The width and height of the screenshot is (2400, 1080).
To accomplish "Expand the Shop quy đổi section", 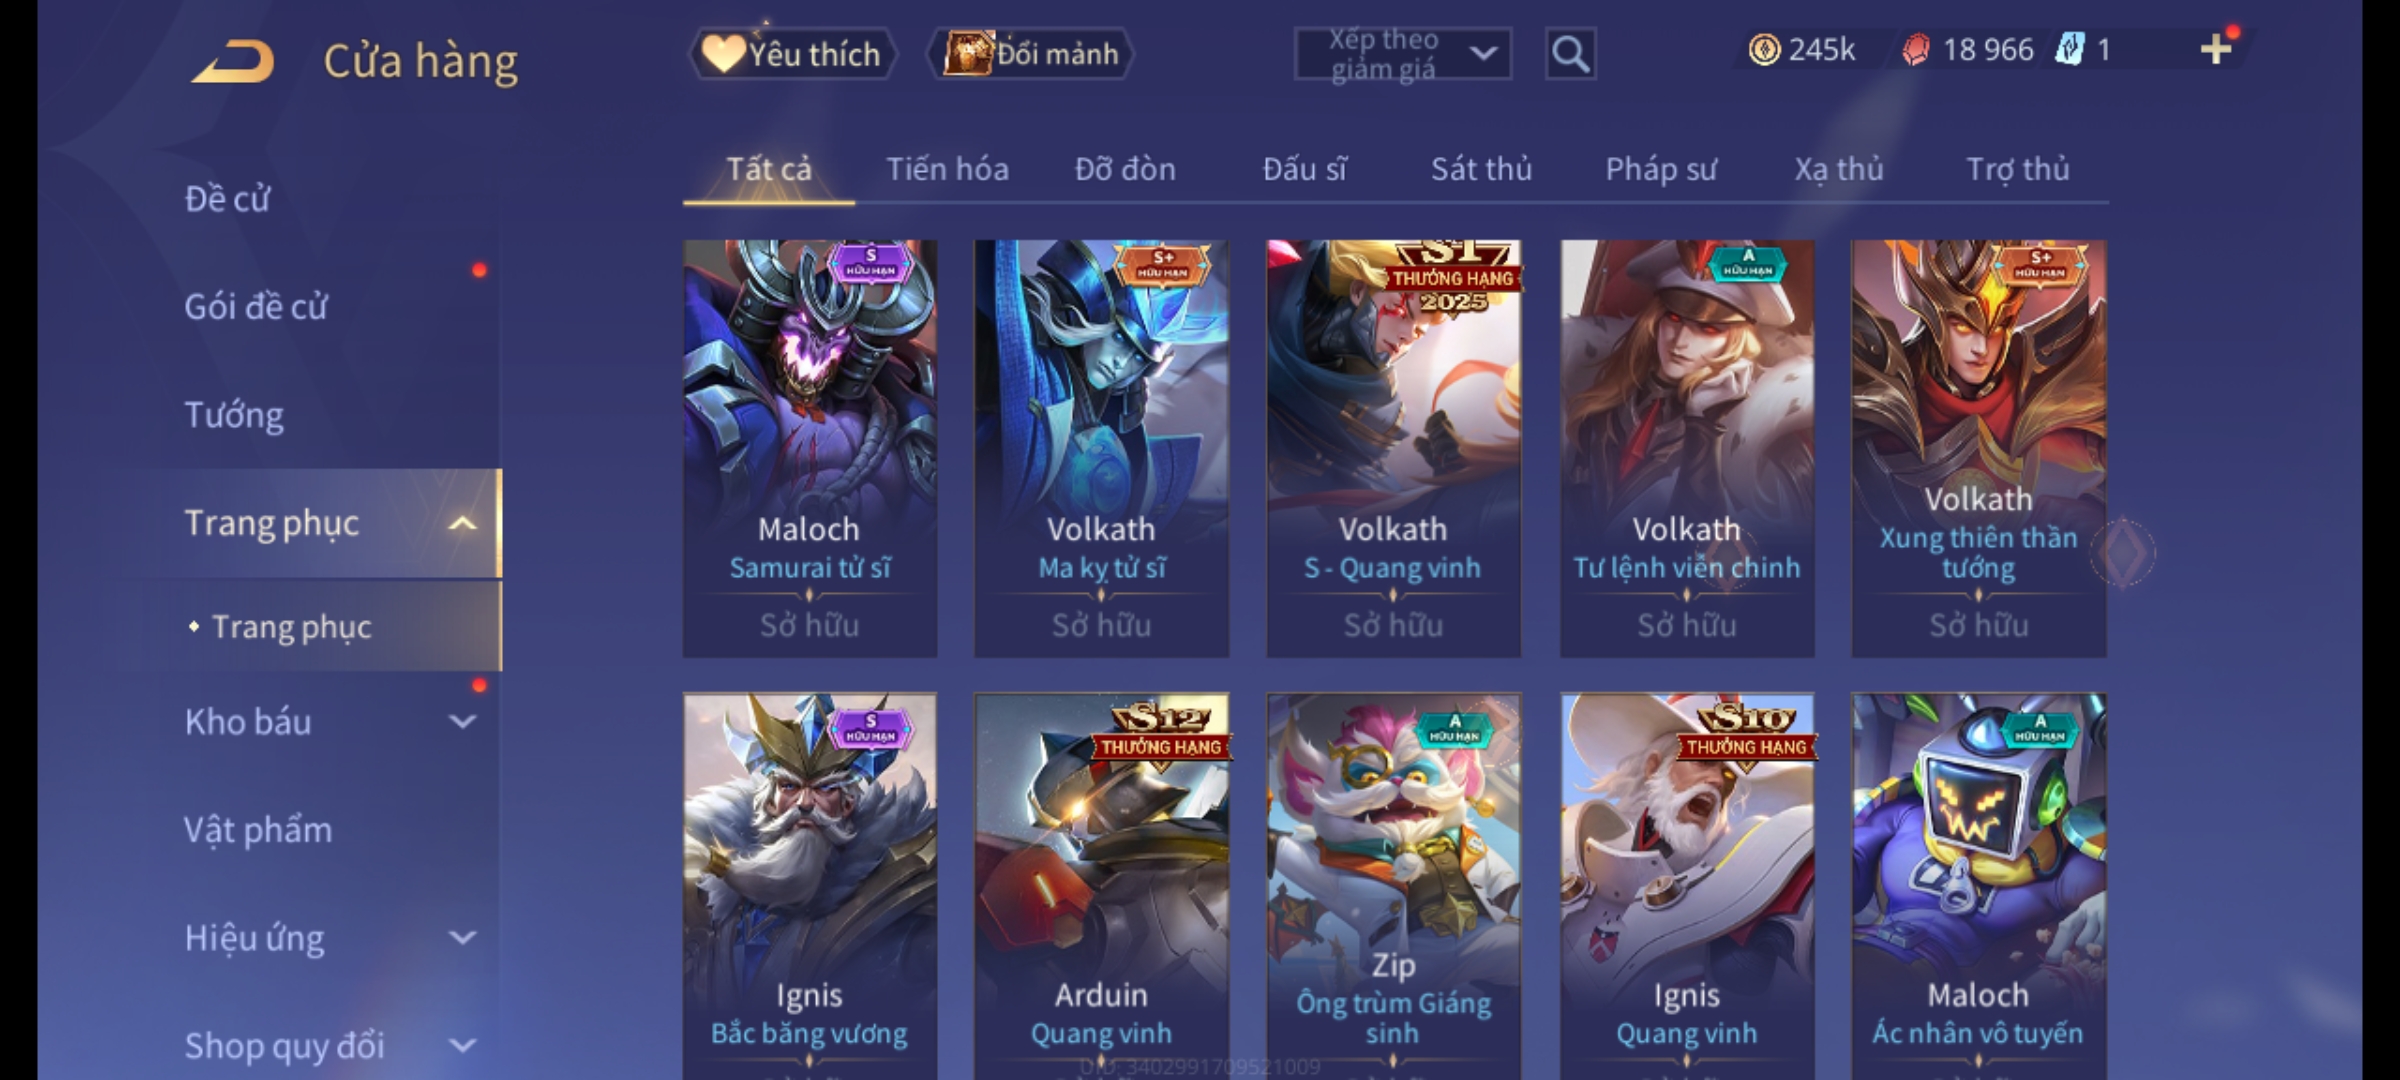I will click(x=462, y=1045).
